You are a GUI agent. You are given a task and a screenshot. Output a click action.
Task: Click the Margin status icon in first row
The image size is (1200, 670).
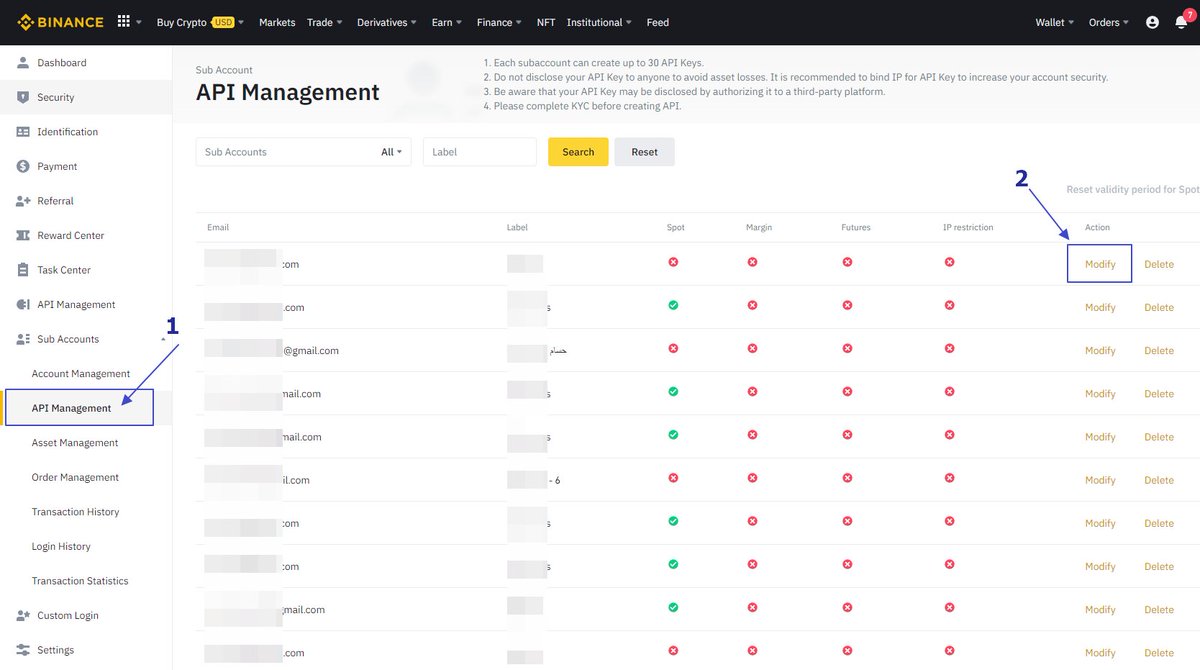click(x=752, y=262)
